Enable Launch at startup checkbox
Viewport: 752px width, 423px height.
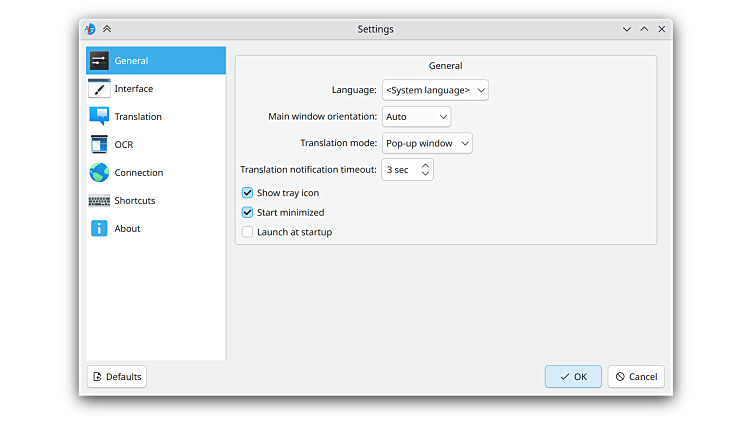coord(247,232)
